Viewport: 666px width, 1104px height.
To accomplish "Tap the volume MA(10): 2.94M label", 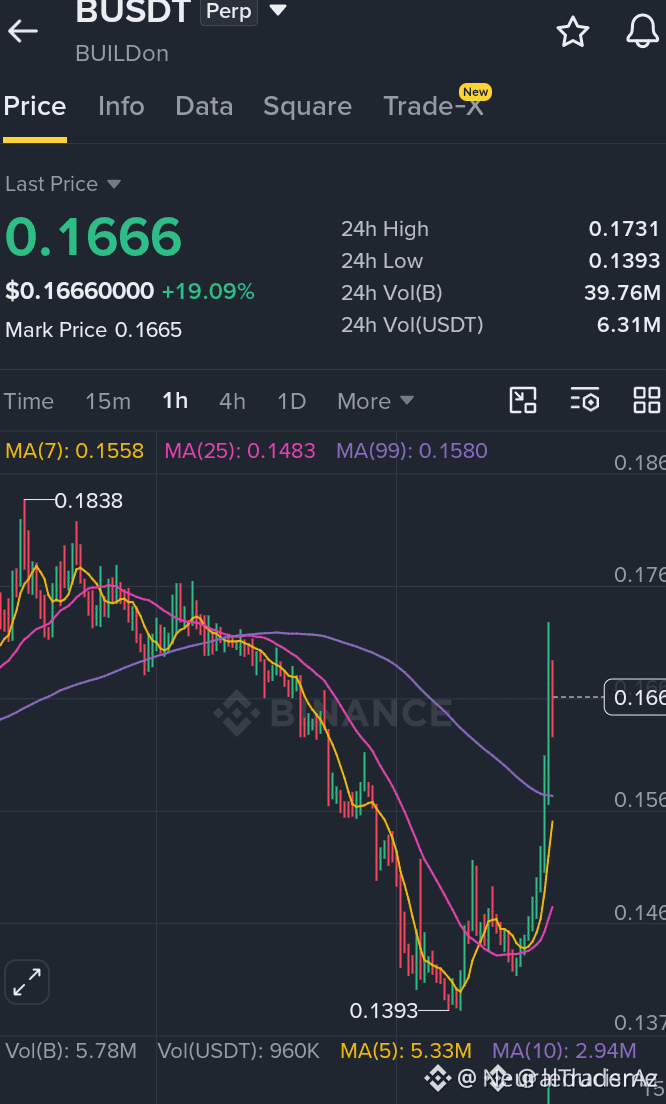I will pyautogui.click(x=564, y=1051).
